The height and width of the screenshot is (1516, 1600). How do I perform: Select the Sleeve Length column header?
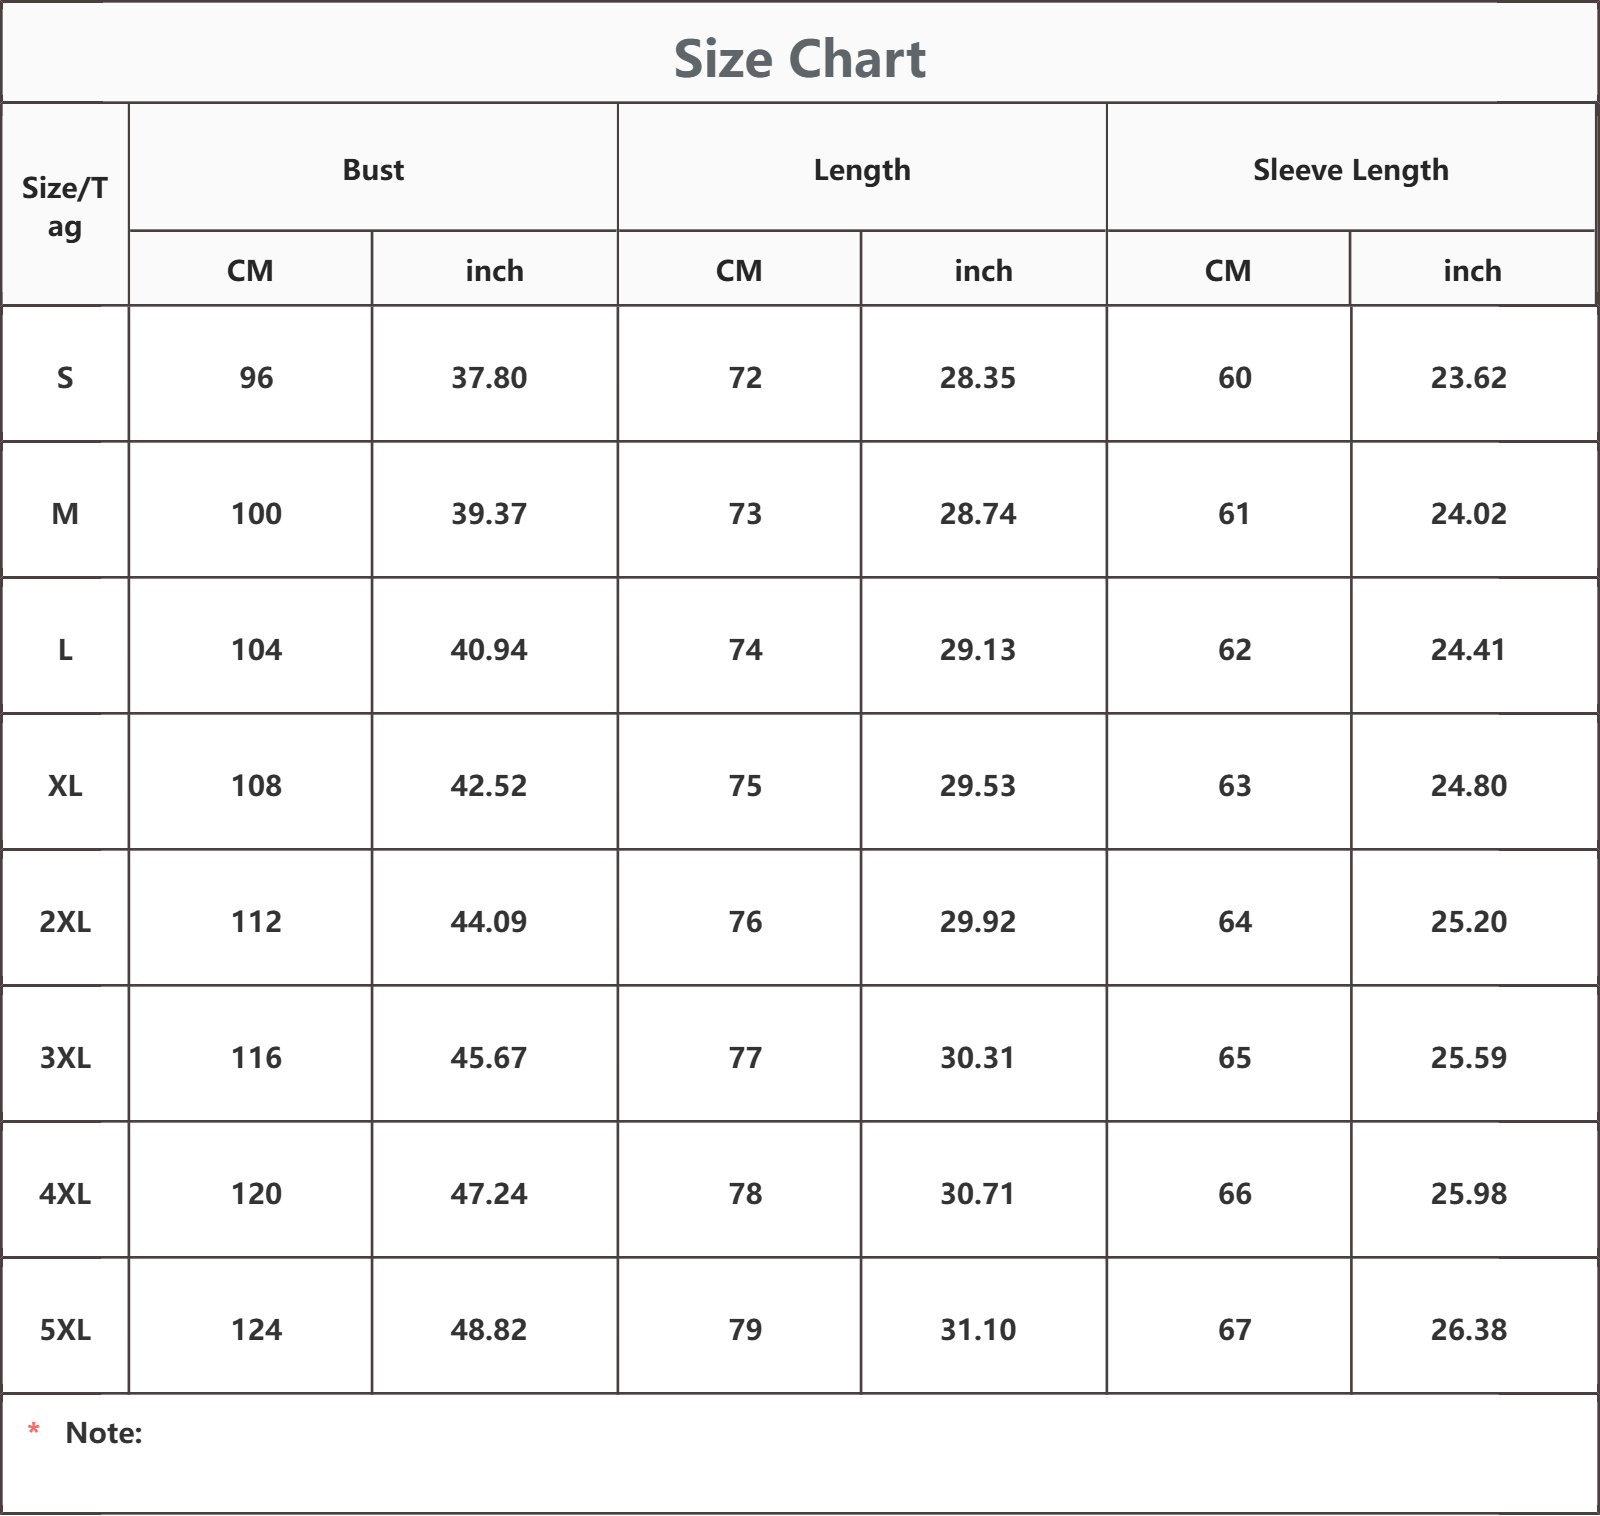(x=1351, y=169)
